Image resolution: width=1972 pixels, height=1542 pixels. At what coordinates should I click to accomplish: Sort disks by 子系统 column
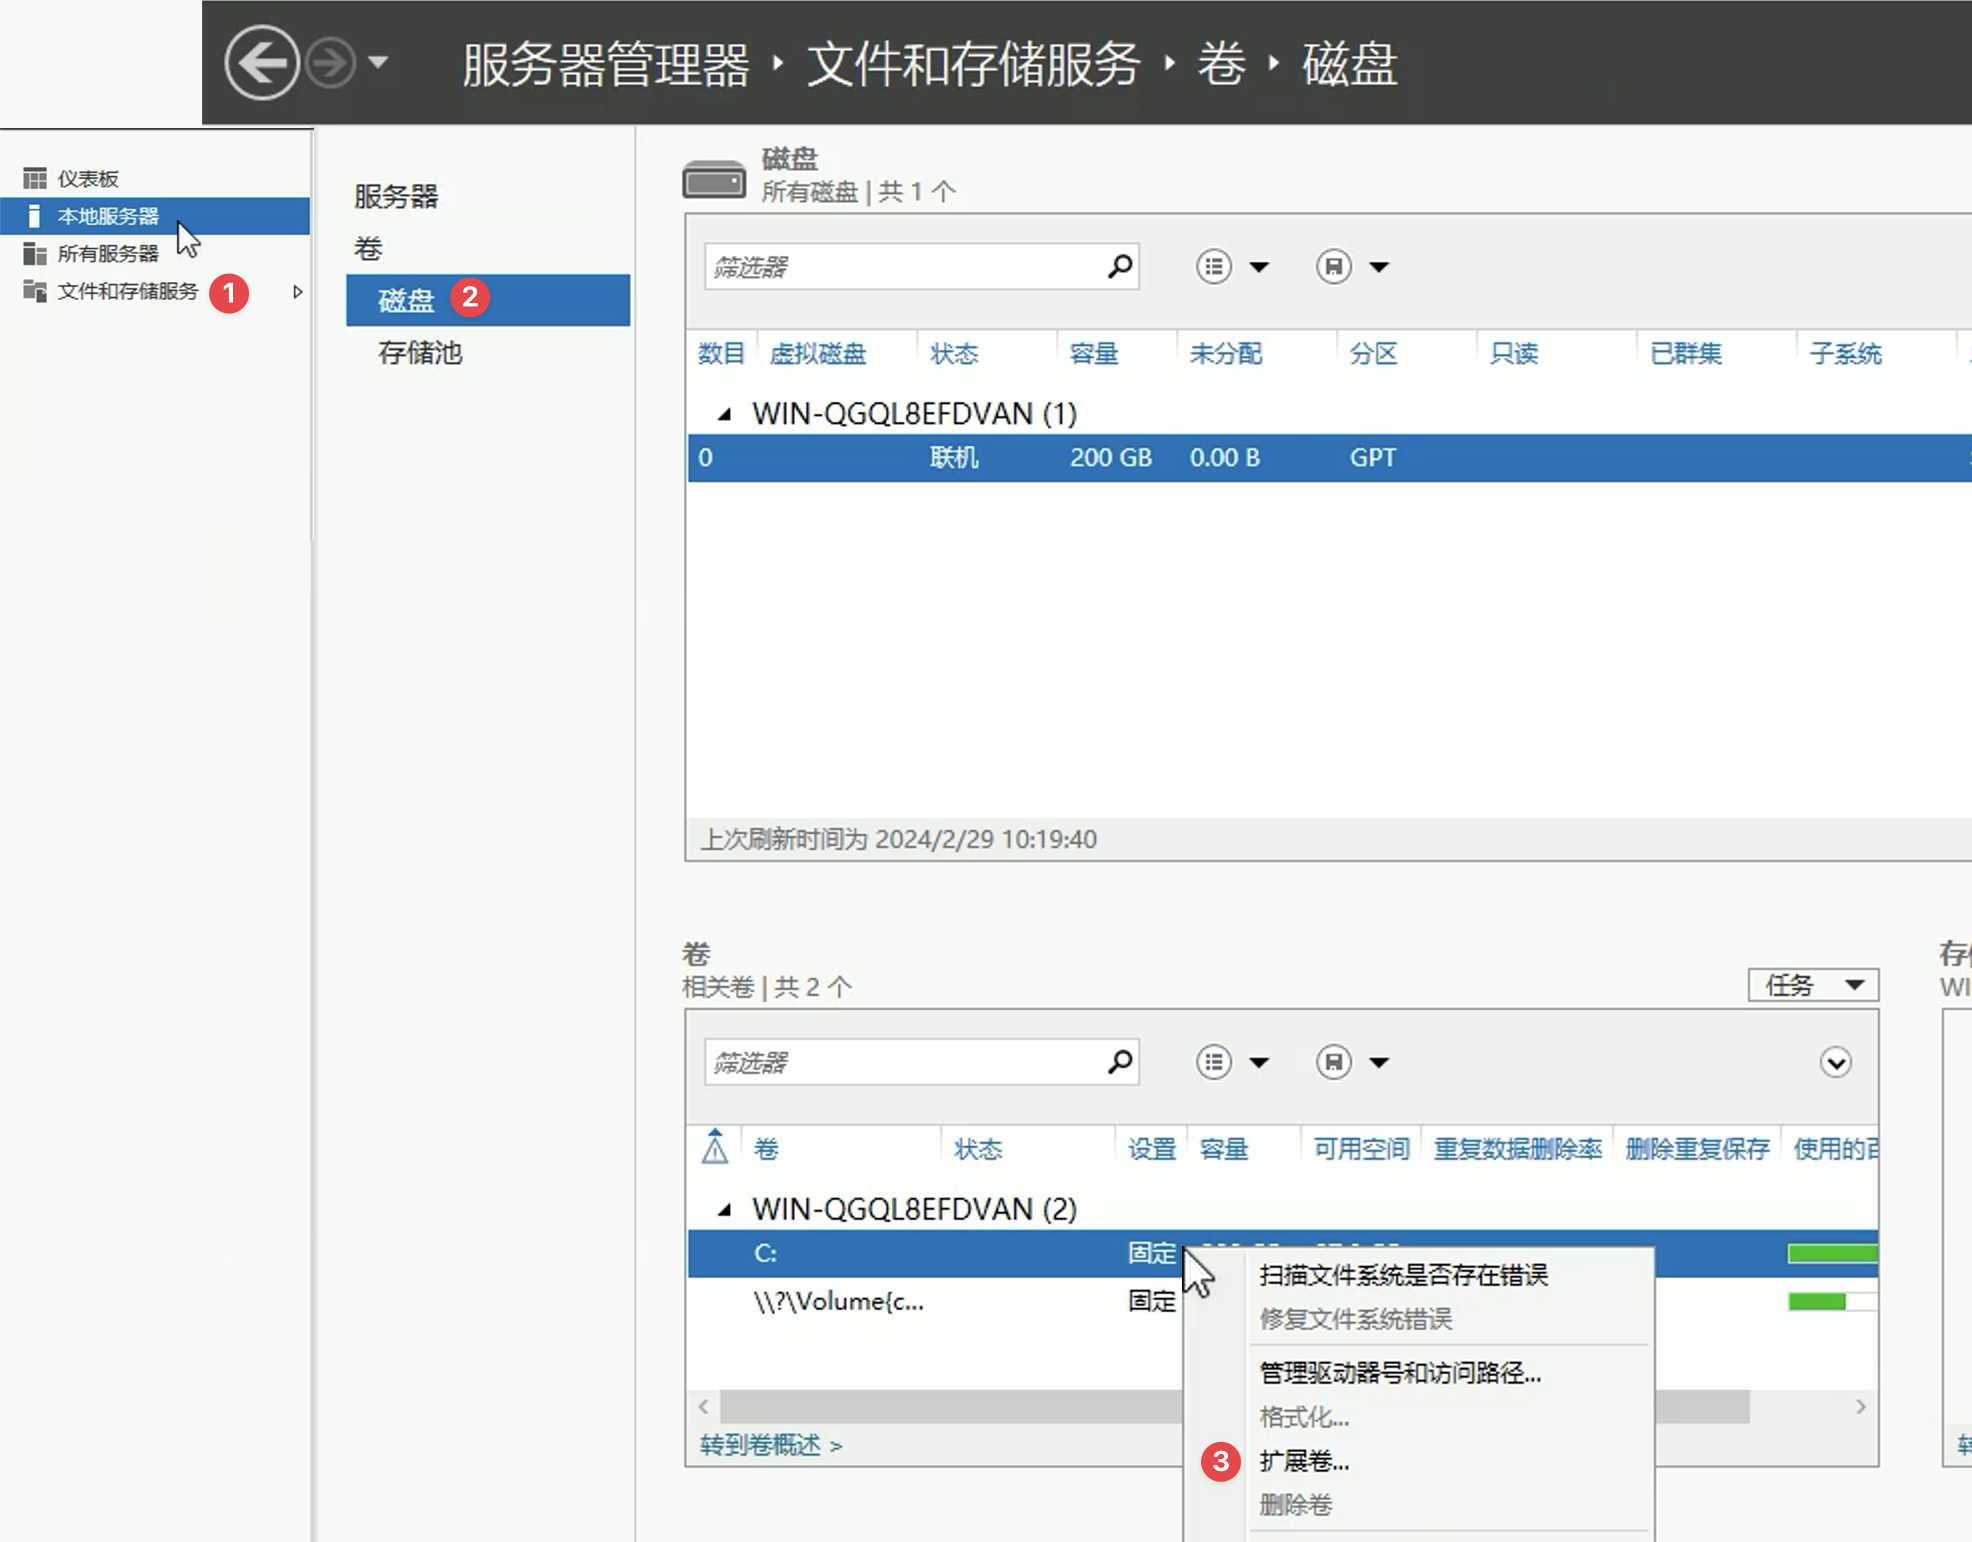click(x=1846, y=353)
